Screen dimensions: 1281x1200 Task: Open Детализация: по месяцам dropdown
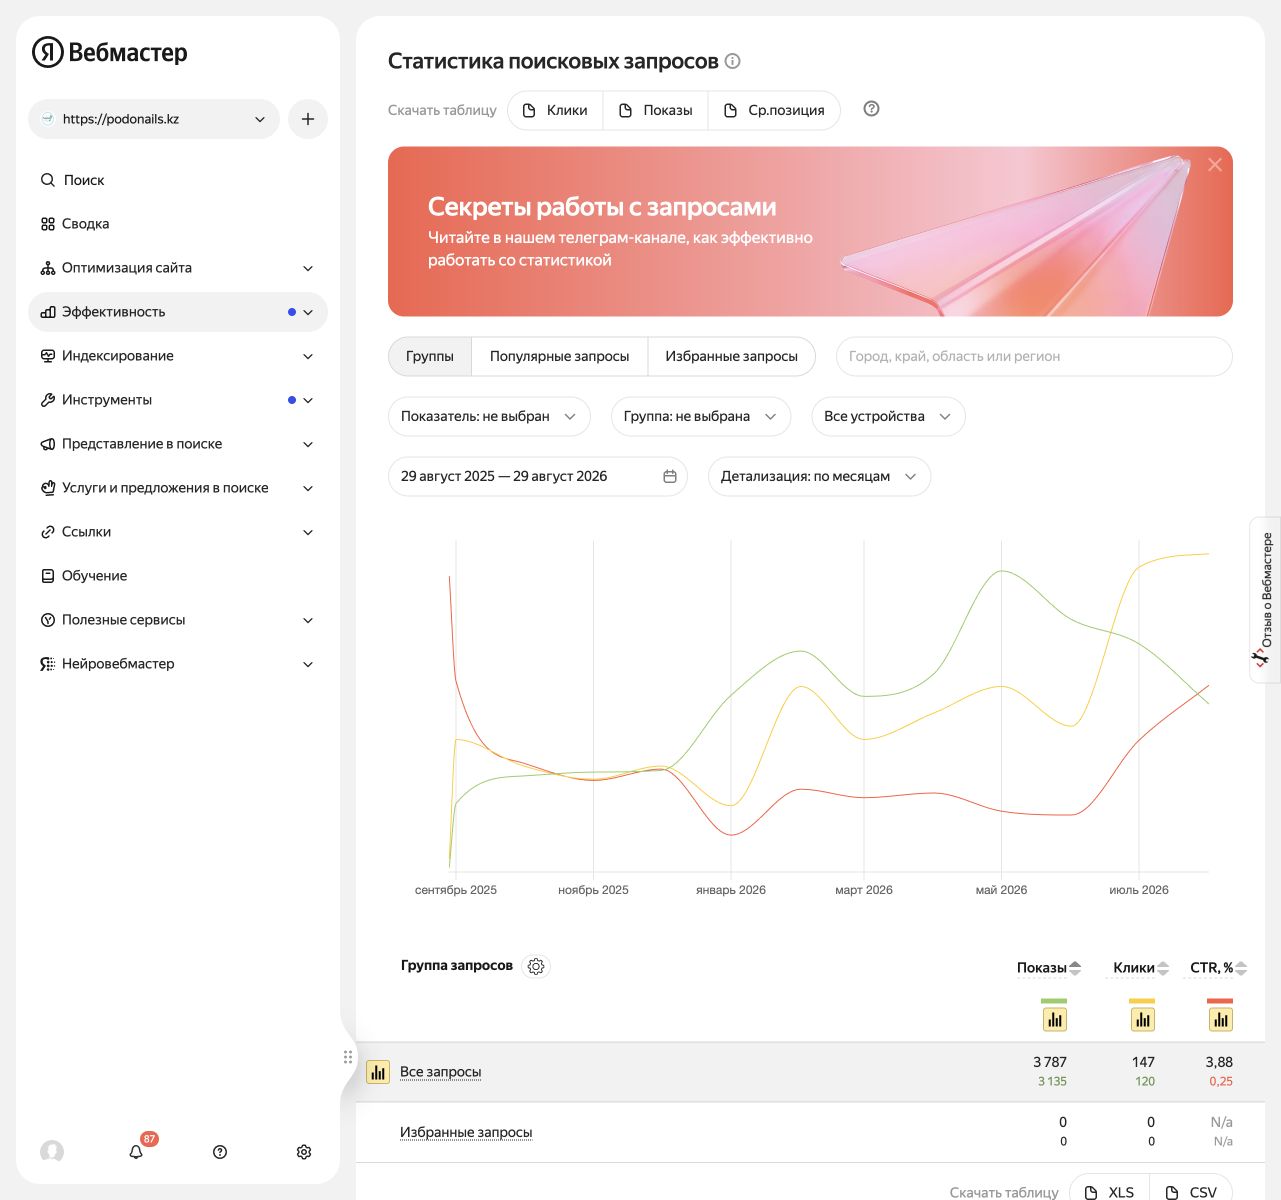point(819,476)
